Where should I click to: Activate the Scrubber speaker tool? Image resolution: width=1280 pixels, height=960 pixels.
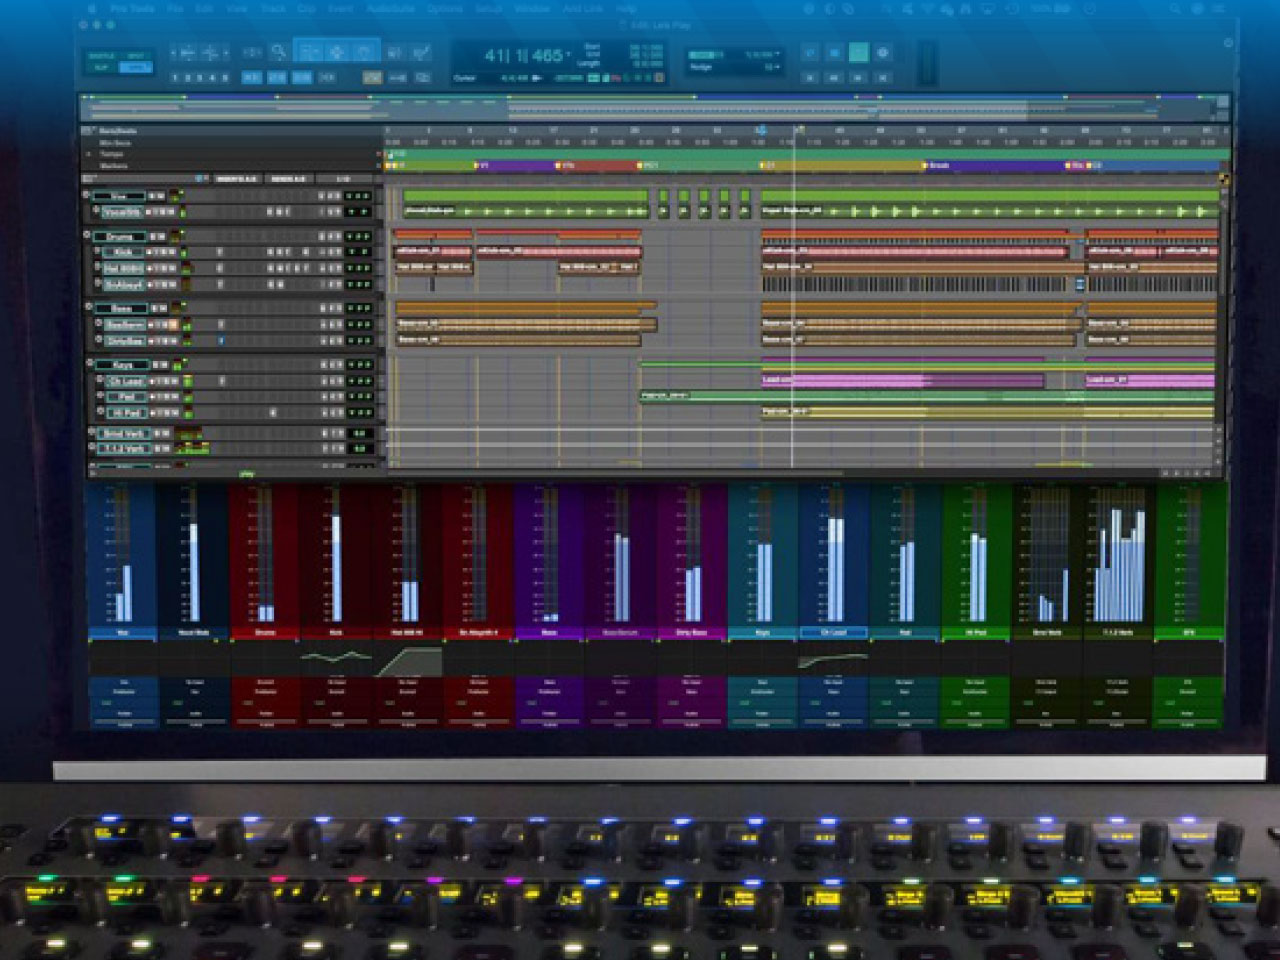pyautogui.click(x=395, y=52)
